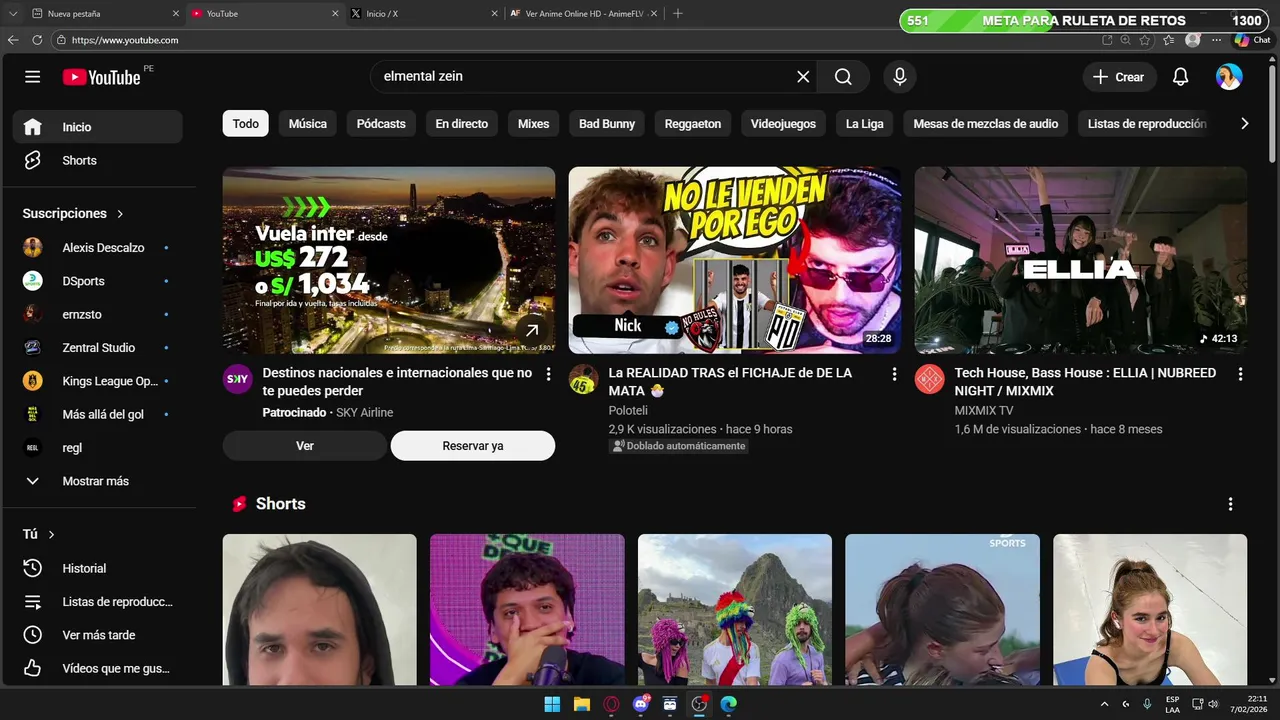
Task: Open the first Short with hooded man
Action: tap(320, 610)
